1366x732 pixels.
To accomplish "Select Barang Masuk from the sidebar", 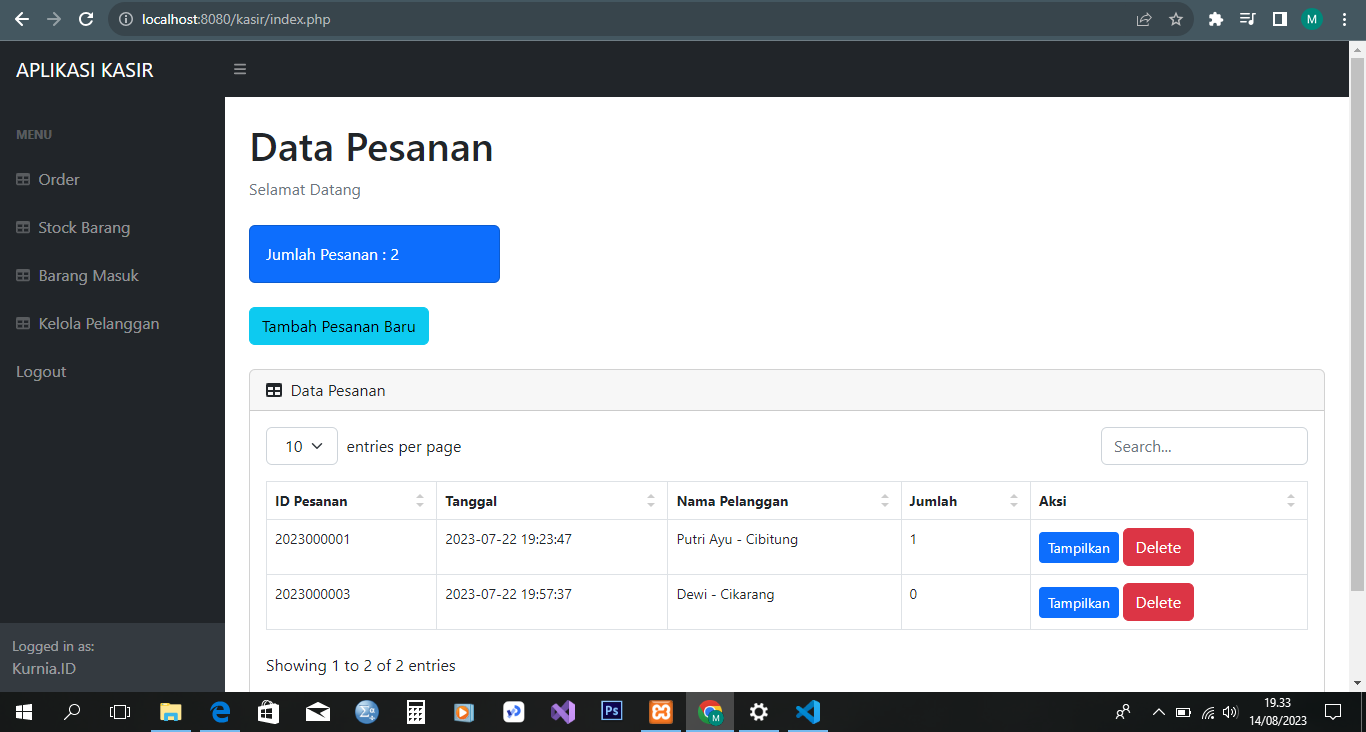I will click(x=88, y=275).
